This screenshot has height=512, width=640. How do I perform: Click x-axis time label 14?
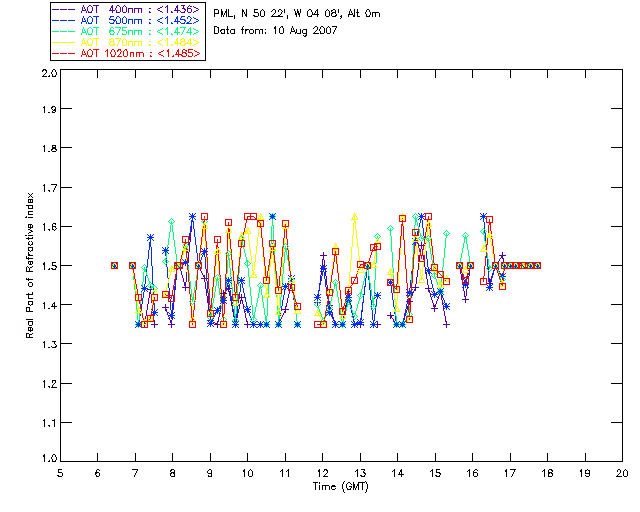coord(398,473)
